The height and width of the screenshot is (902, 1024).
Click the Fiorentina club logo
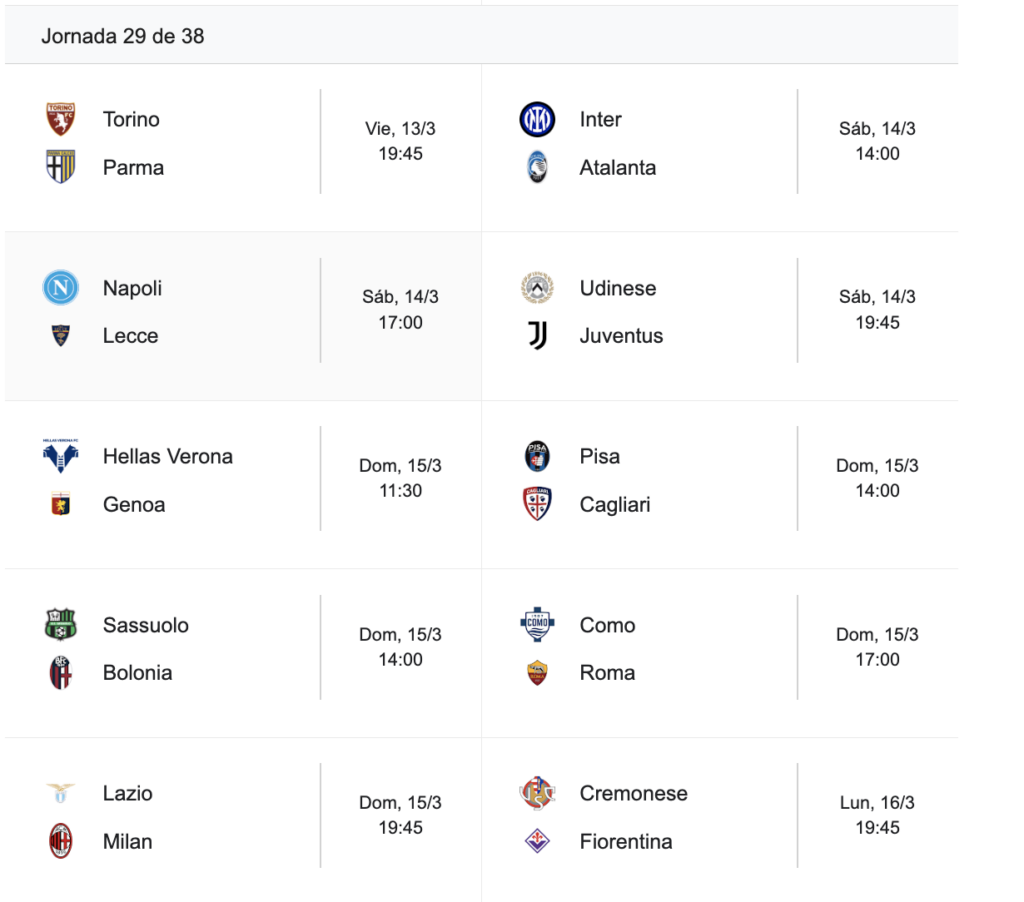537,841
